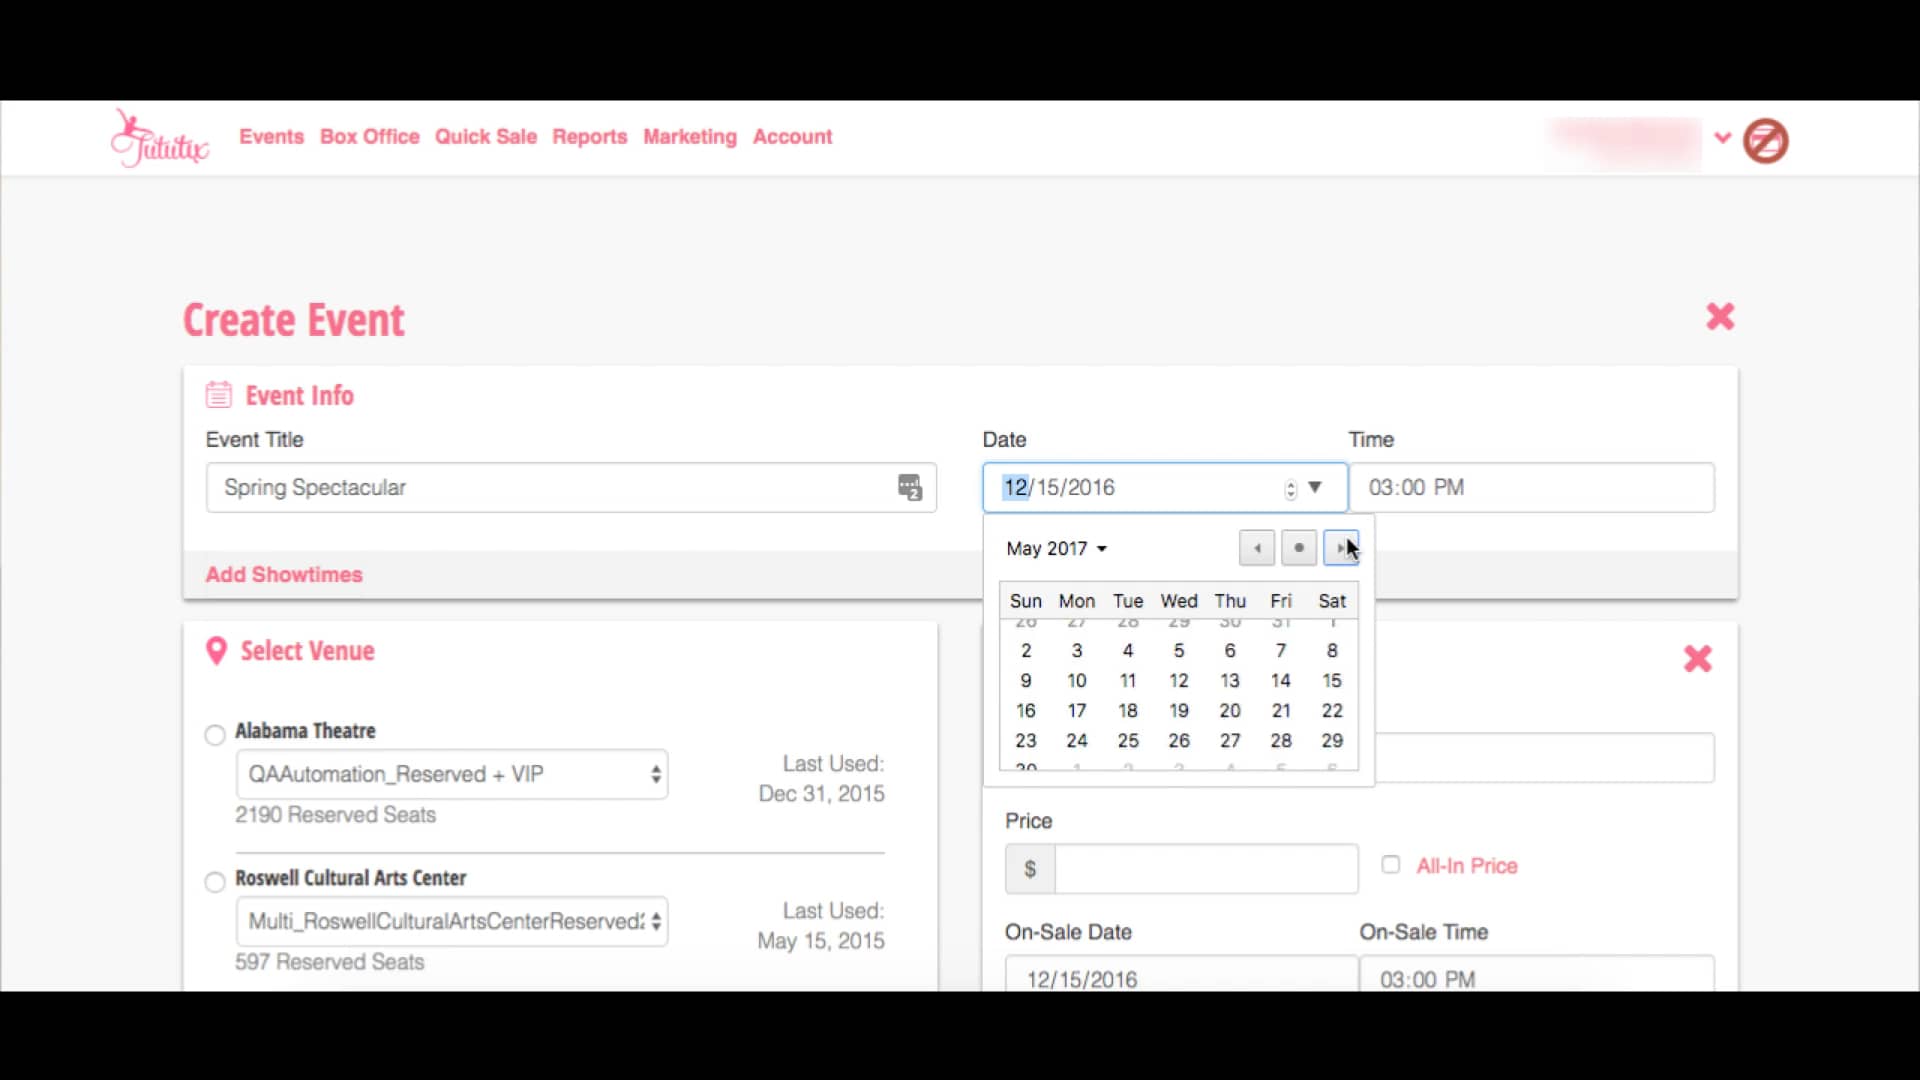Open the Box Office menu

(x=369, y=137)
